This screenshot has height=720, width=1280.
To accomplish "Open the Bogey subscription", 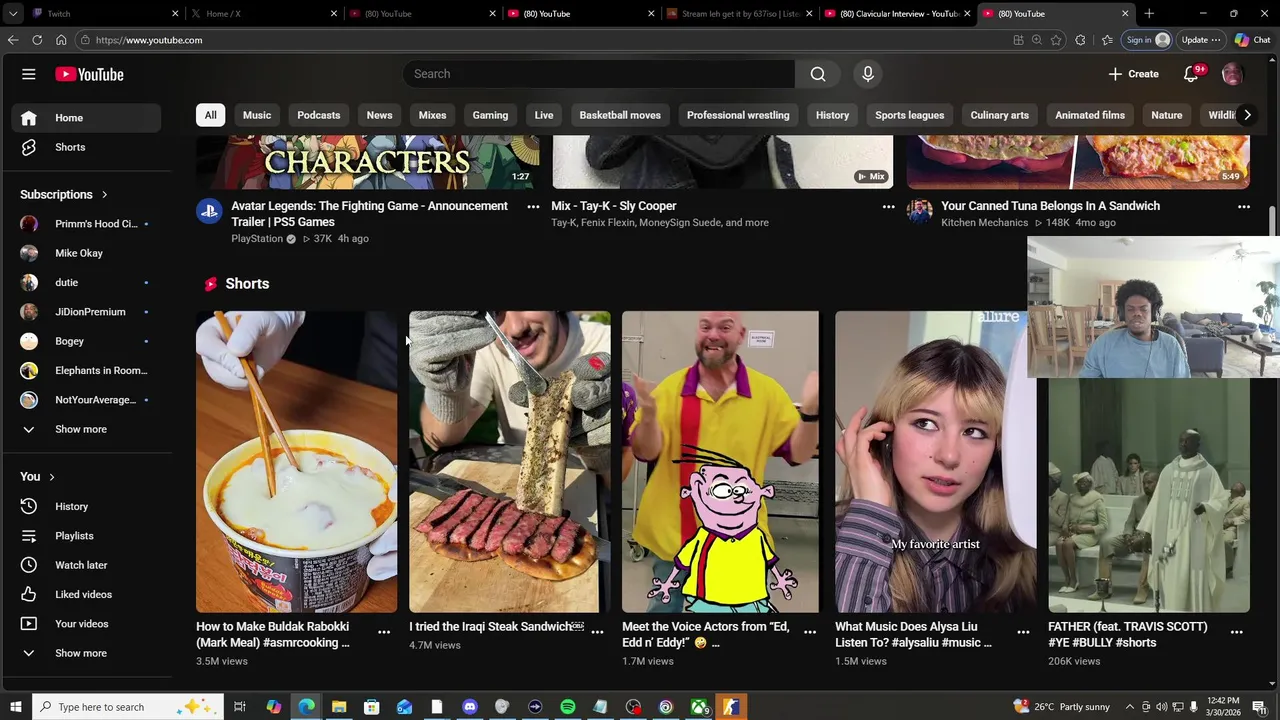I will [x=86, y=341].
